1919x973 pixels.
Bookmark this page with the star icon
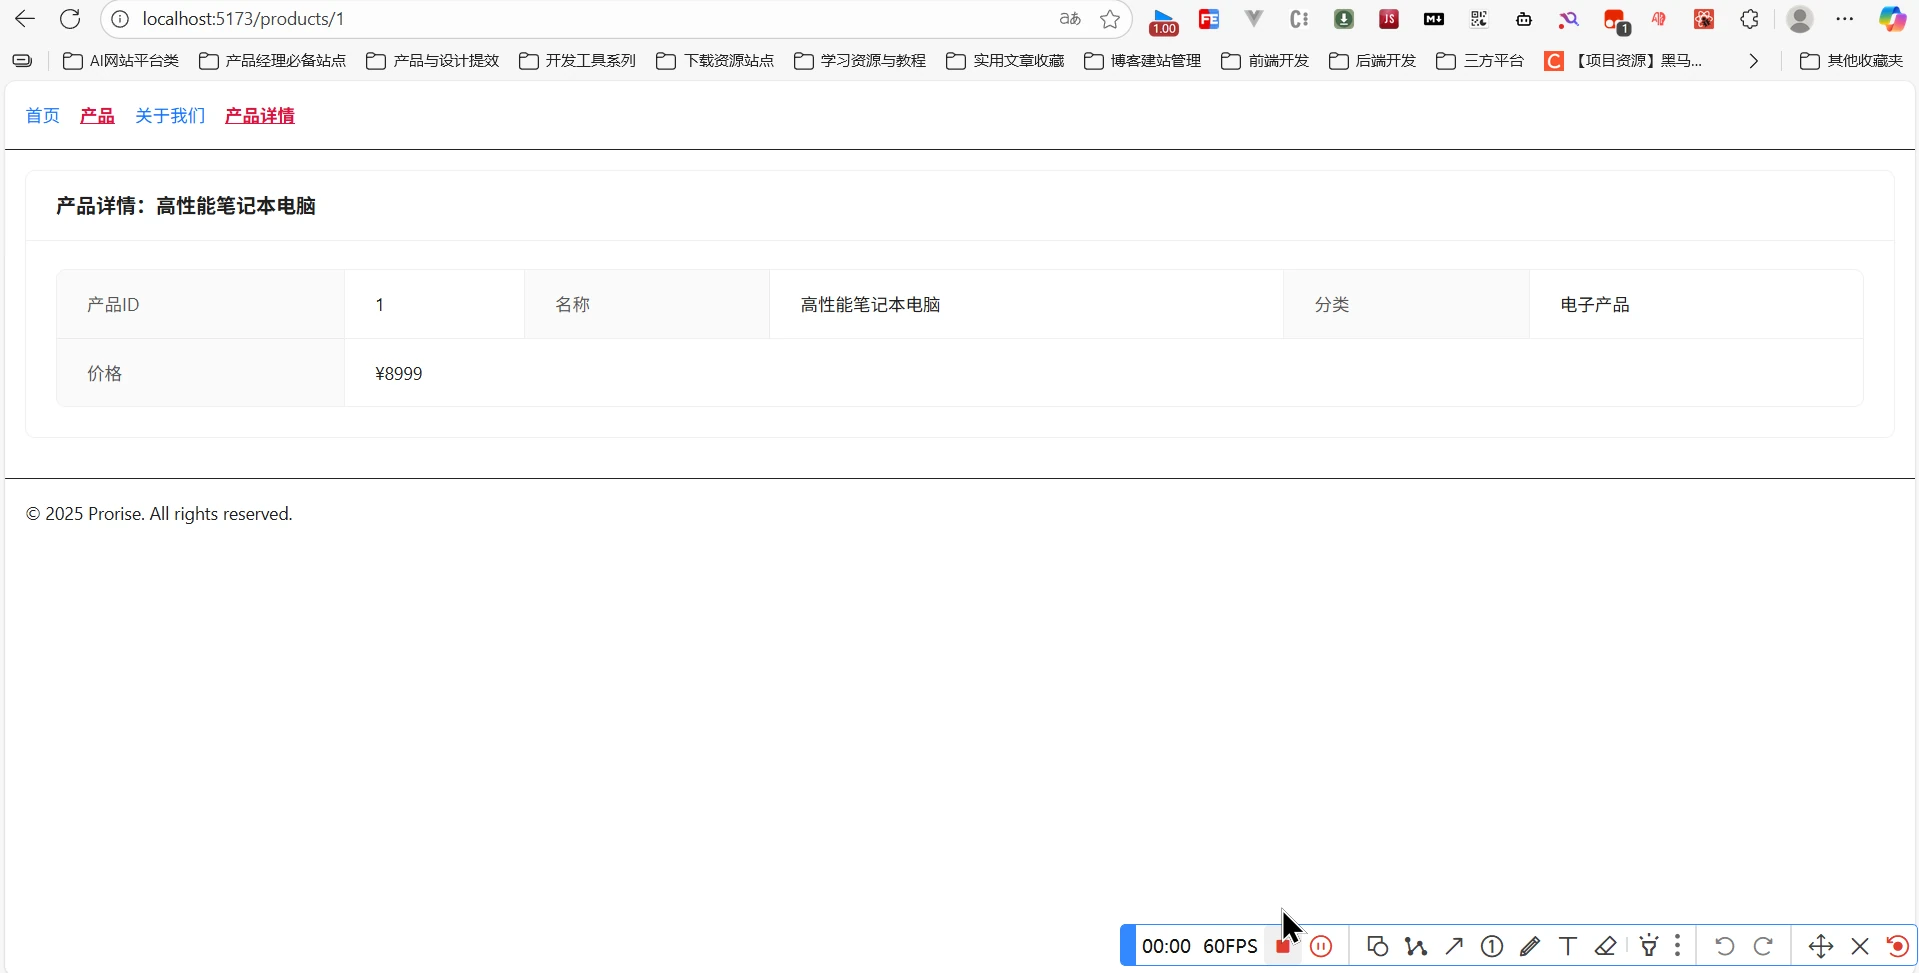tap(1110, 19)
